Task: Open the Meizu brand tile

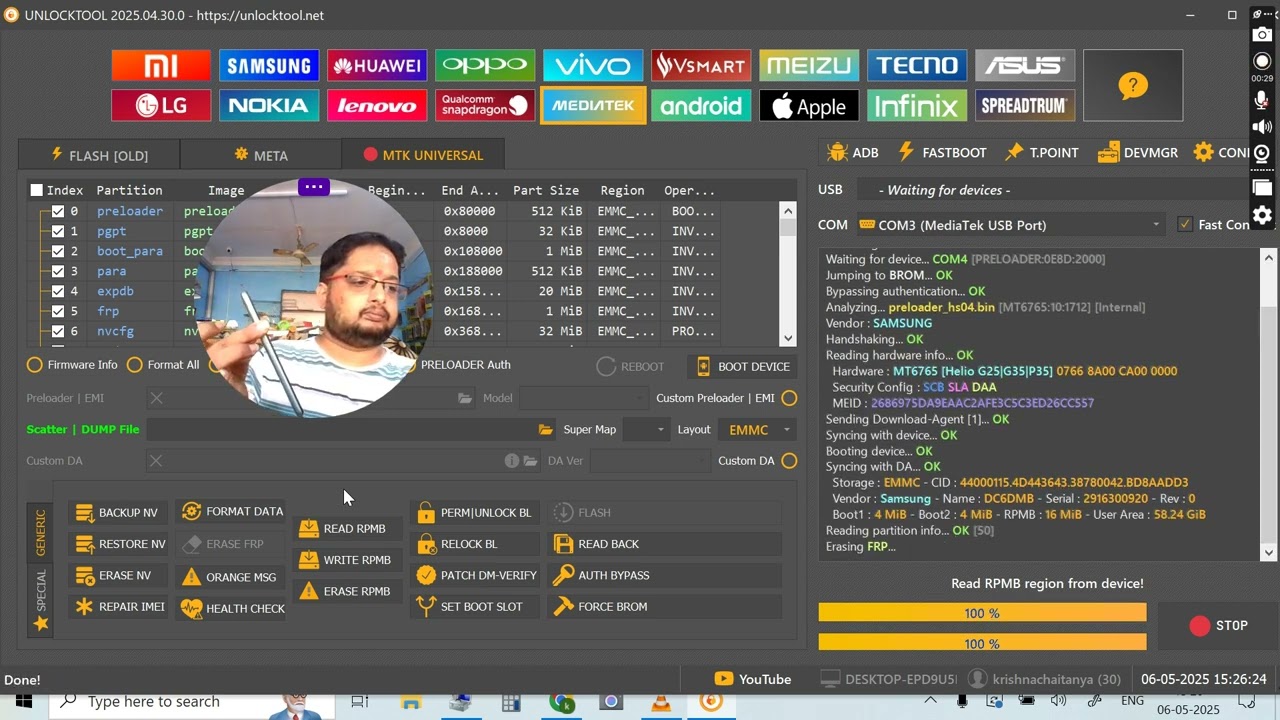Action: [809, 66]
